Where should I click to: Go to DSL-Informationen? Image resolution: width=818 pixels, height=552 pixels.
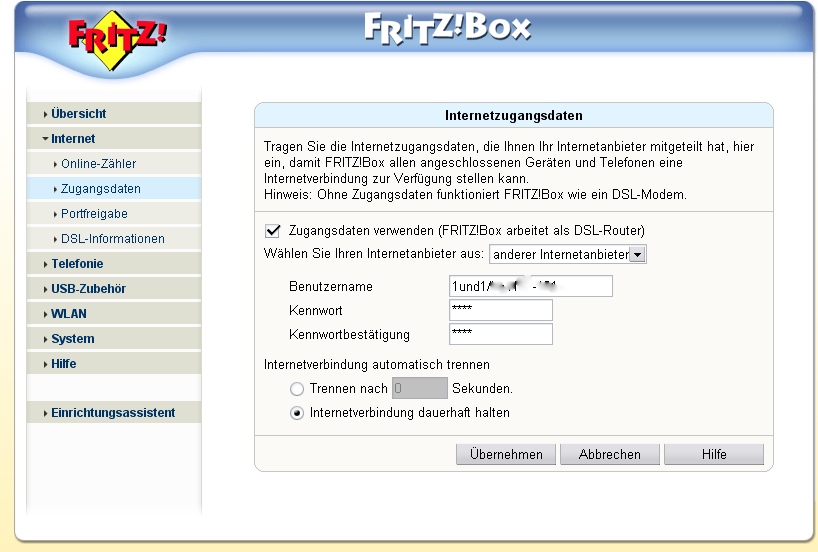pos(114,239)
